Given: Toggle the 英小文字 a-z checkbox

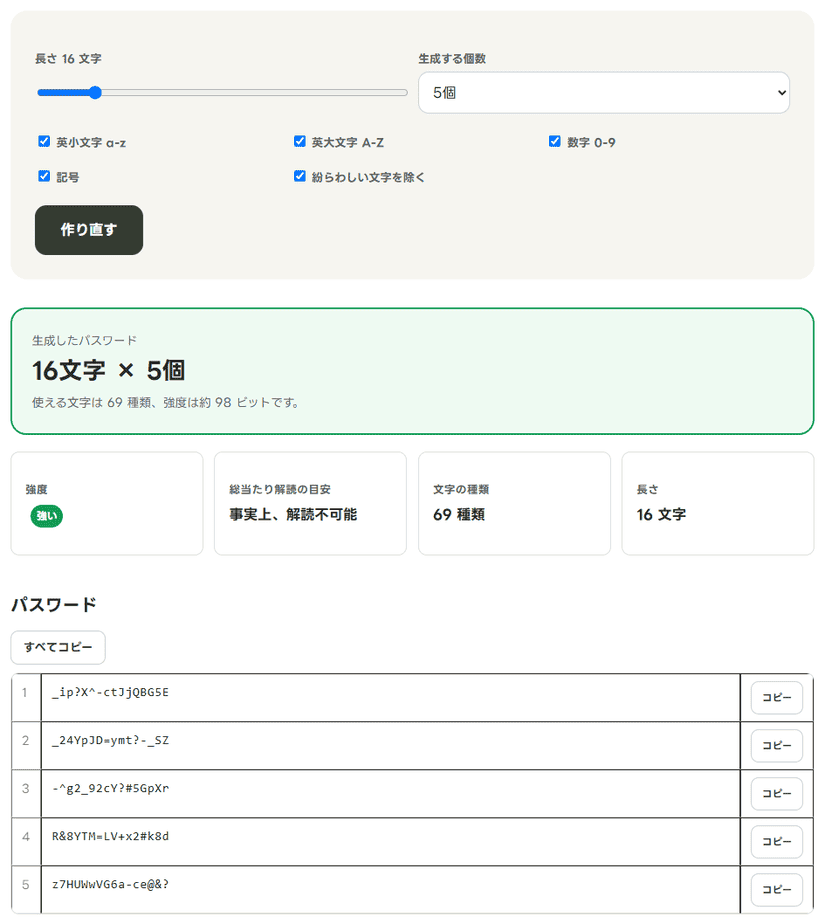Looking at the screenshot, I should coord(44,141).
